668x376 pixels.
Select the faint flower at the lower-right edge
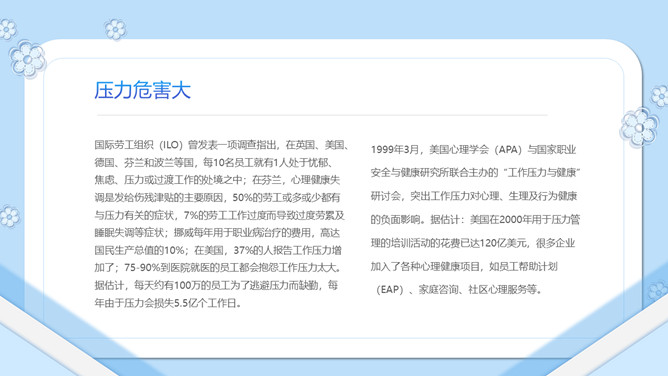point(658,291)
